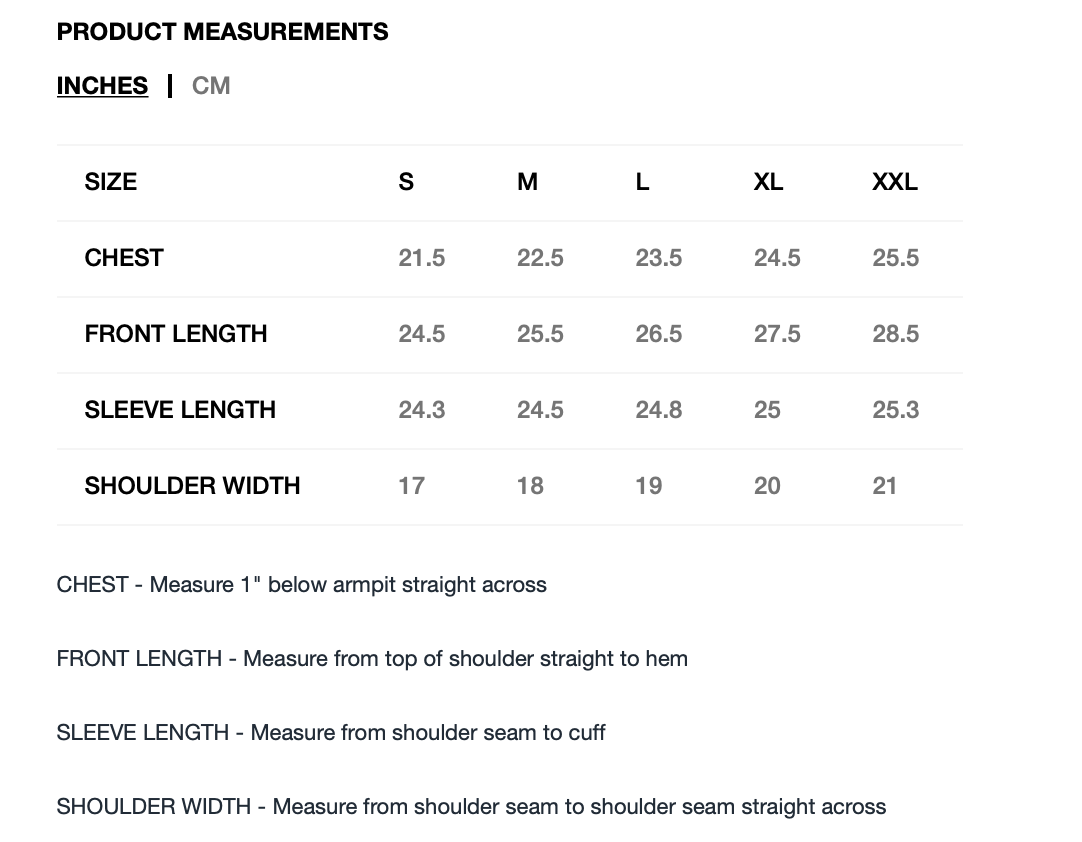Viewport: 1082px width, 842px height.
Task: Click the SLEEVE LENGTH measuring instruction text
Action: coord(331,732)
